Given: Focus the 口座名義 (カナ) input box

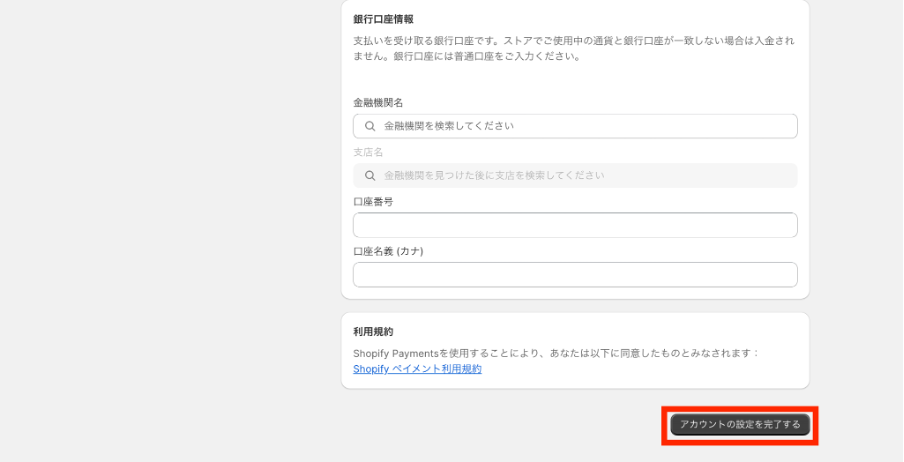Looking at the screenshot, I should point(575,275).
